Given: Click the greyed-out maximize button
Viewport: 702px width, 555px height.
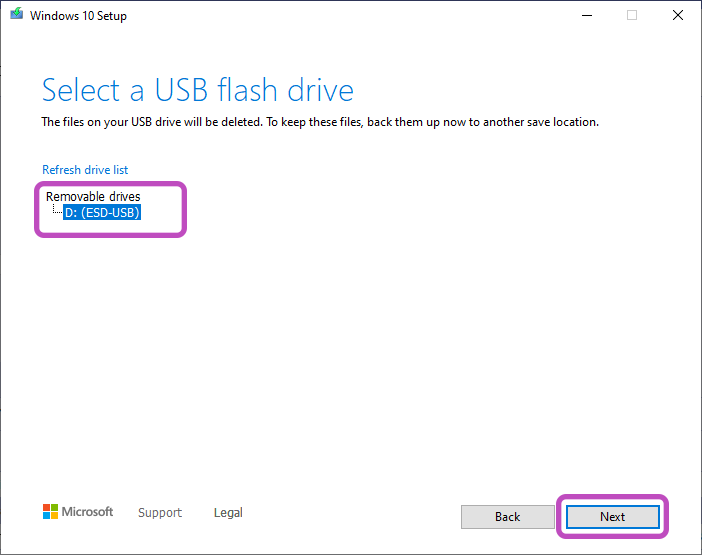Looking at the screenshot, I should 632,16.
